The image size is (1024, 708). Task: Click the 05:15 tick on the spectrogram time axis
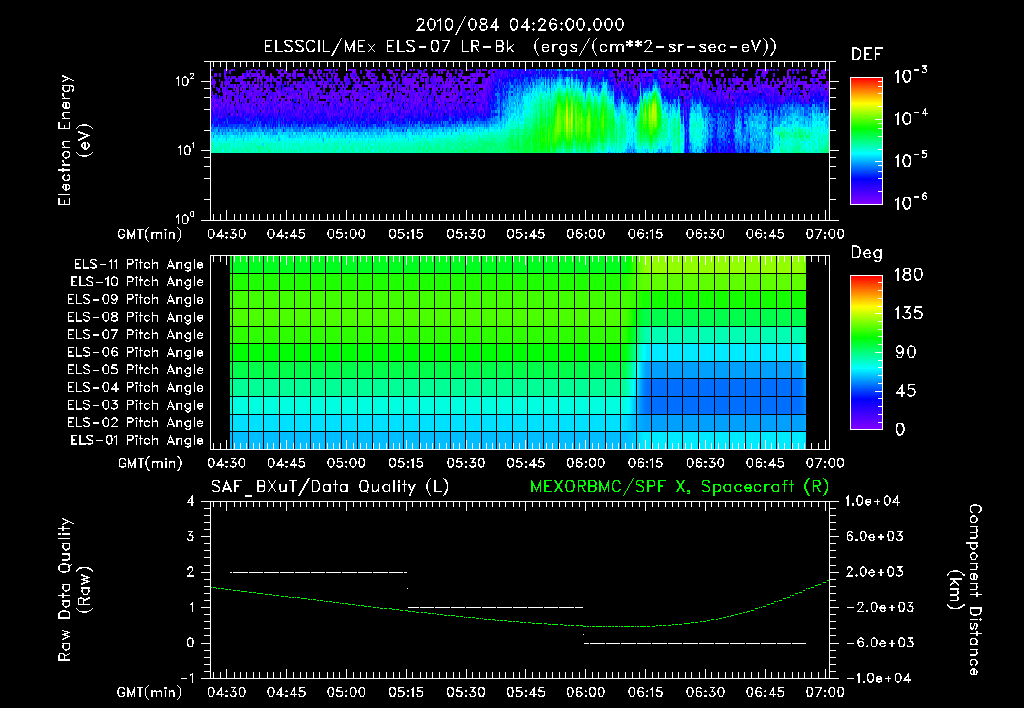(406, 234)
